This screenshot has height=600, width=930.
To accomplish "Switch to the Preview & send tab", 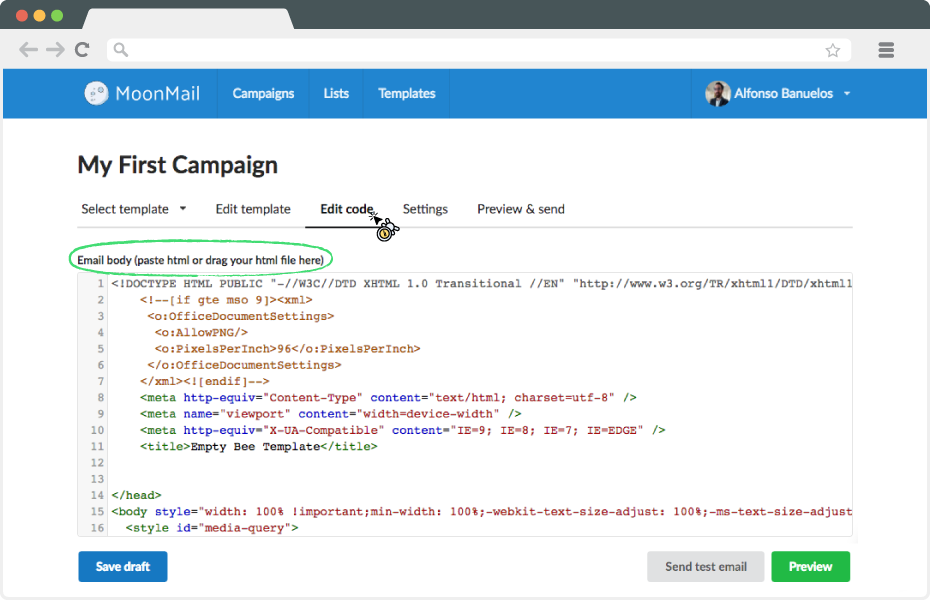I will 521,209.
